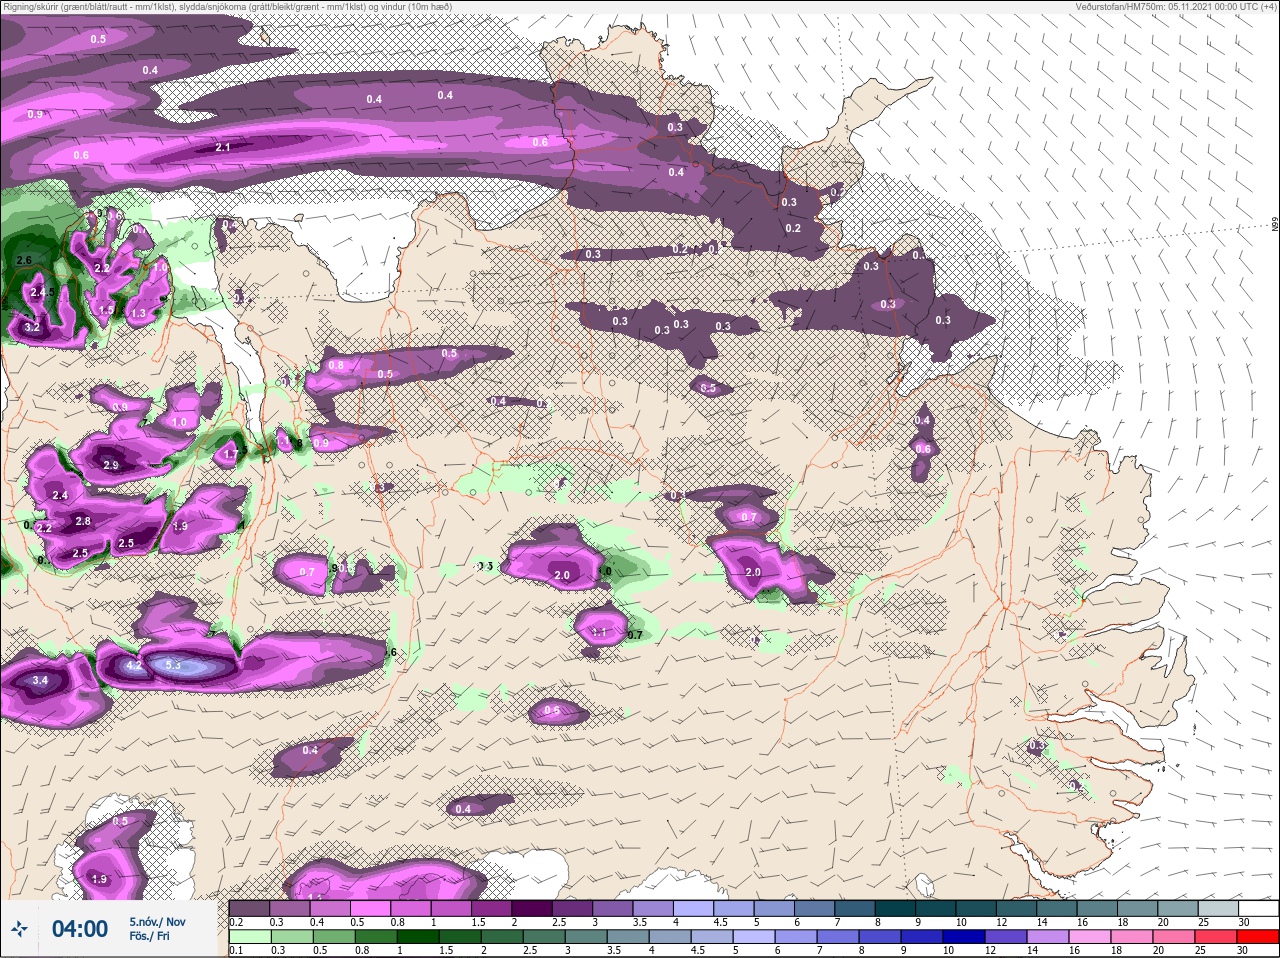Click the '5.nóv./ Nov' date label
The width and height of the screenshot is (1280, 958).
pyautogui.click(x=157, y=922)
